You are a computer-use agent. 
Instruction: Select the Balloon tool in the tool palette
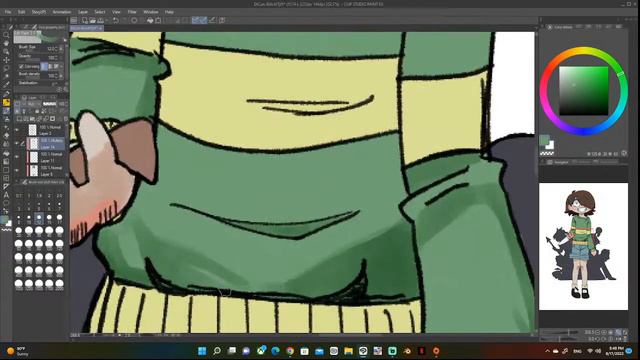(6, 203)
